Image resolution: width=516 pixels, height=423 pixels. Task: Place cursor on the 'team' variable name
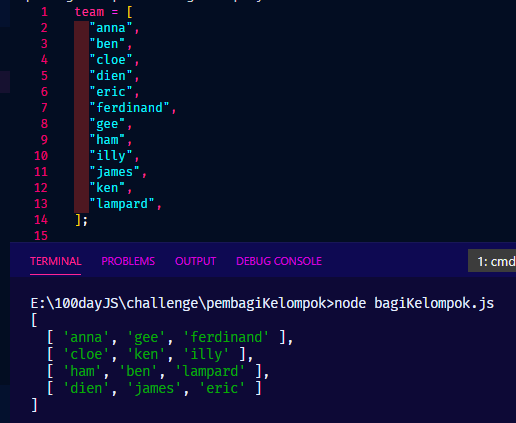pos(89,12)
